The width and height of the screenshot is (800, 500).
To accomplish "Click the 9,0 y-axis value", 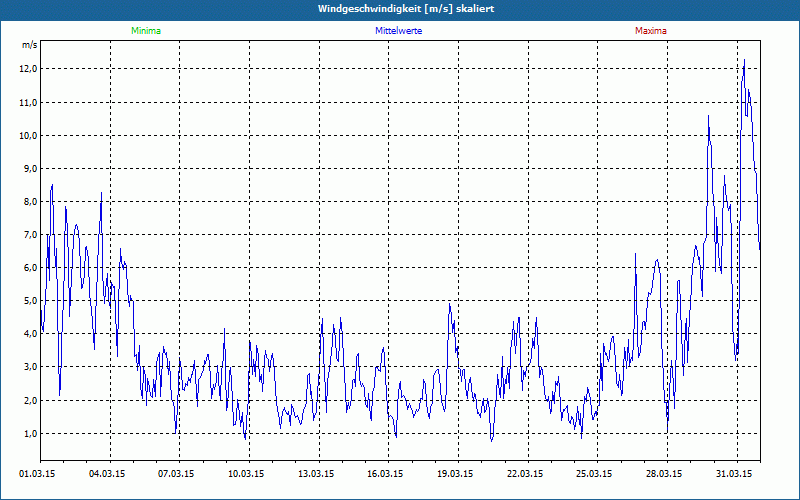I will pos(31,168).
